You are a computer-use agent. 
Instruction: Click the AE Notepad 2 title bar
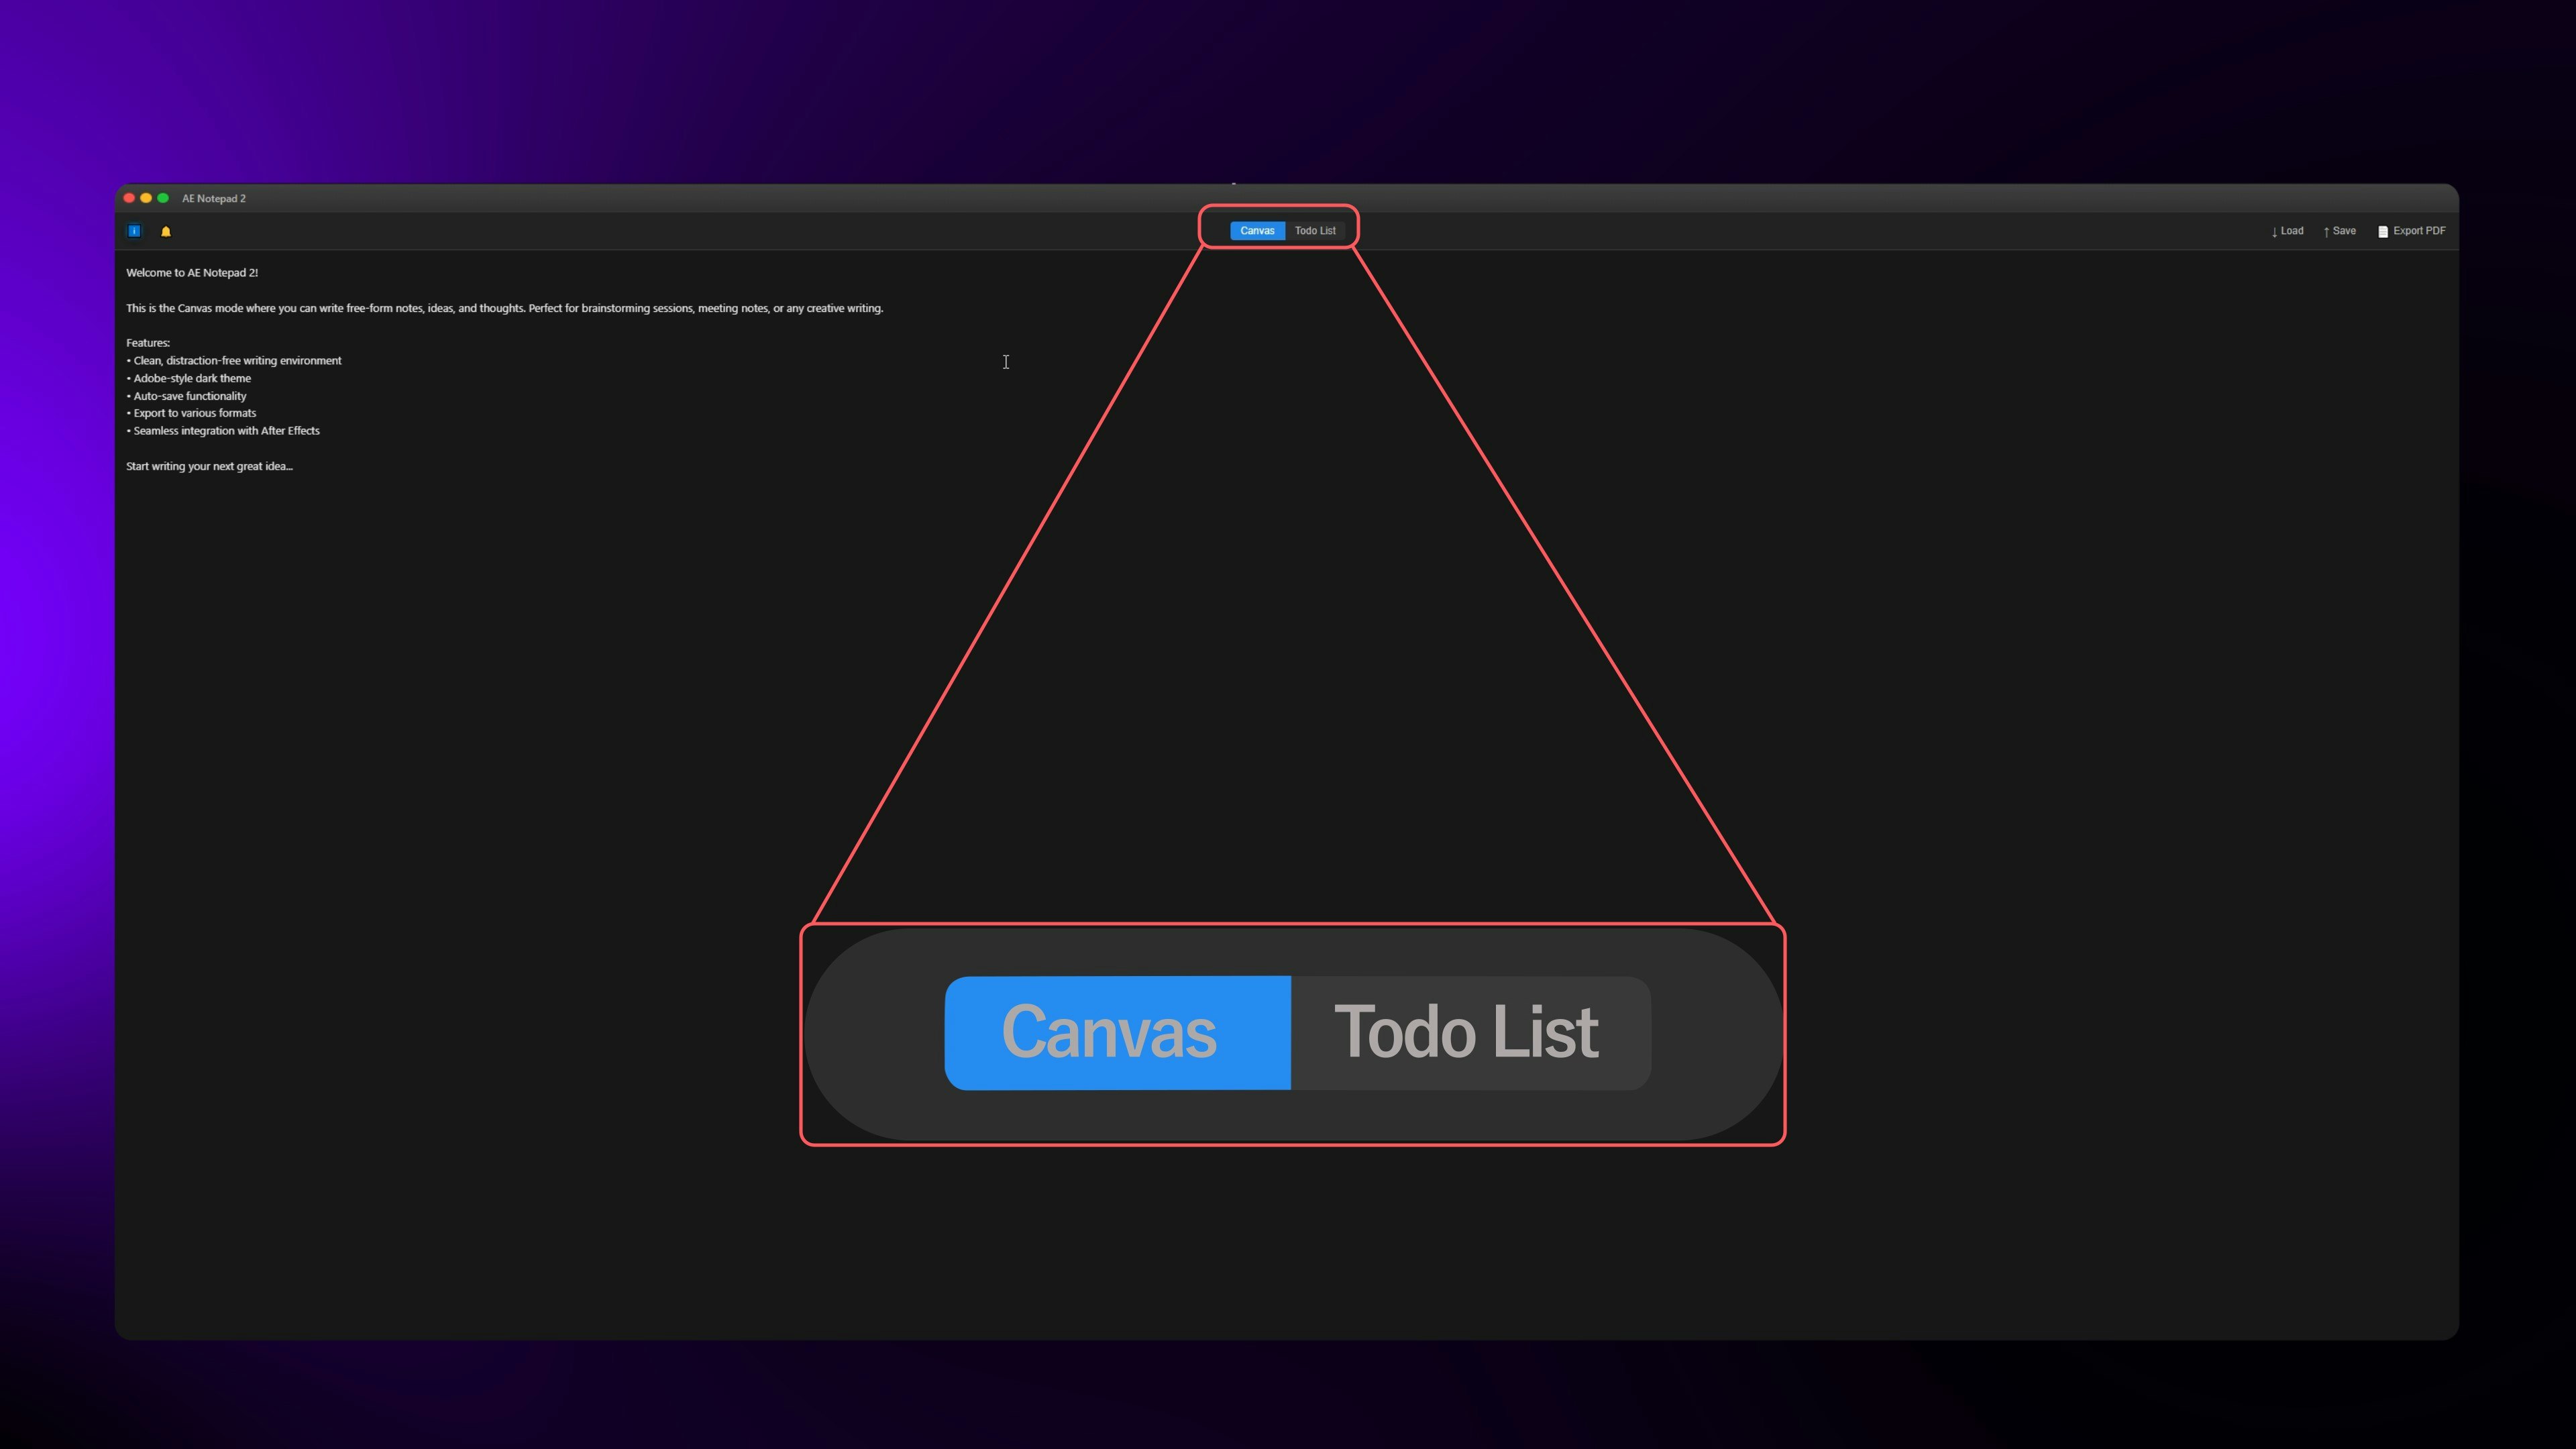(x=213, y=198)
